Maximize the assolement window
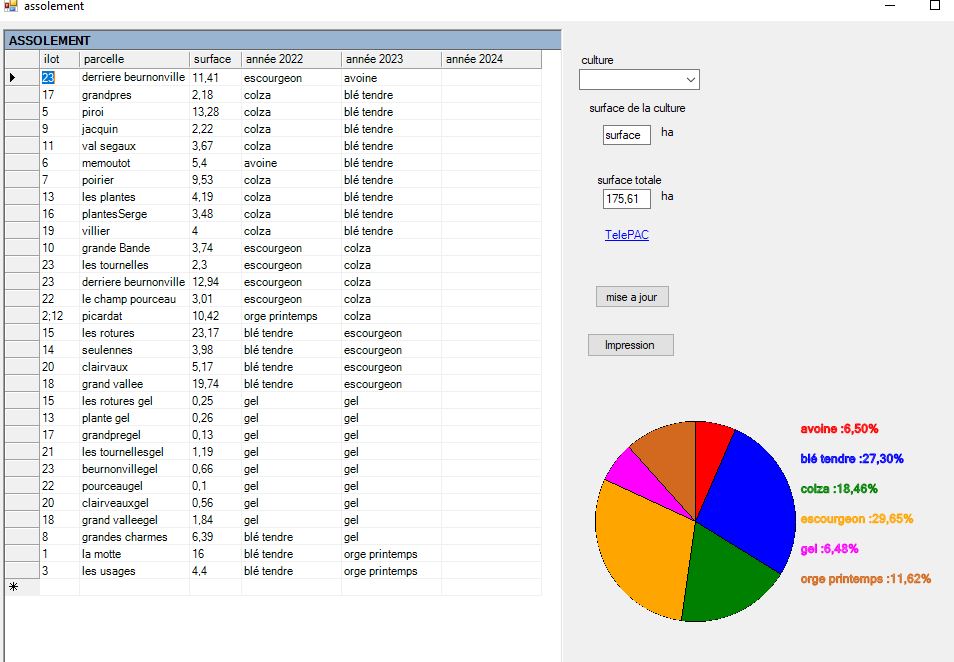Viewport: 954px width, 662px height. [934, 6]
